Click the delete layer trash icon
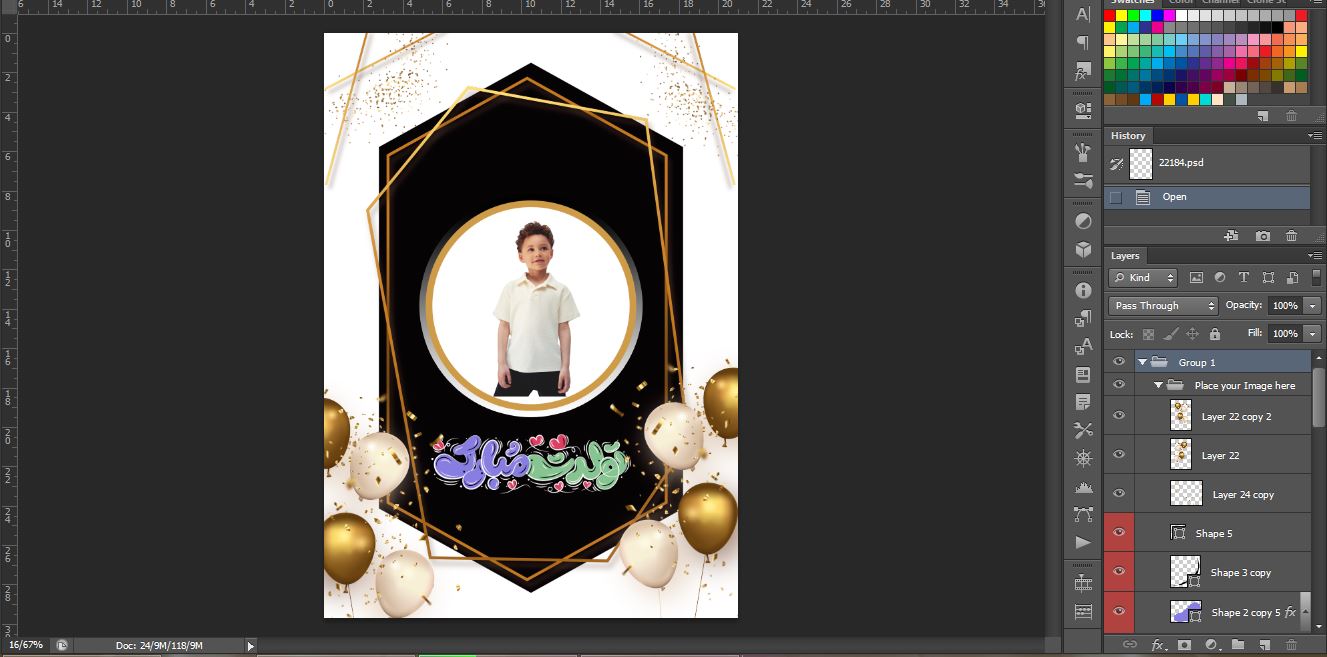This screenshot has height=657, width=1327. 1291,645
